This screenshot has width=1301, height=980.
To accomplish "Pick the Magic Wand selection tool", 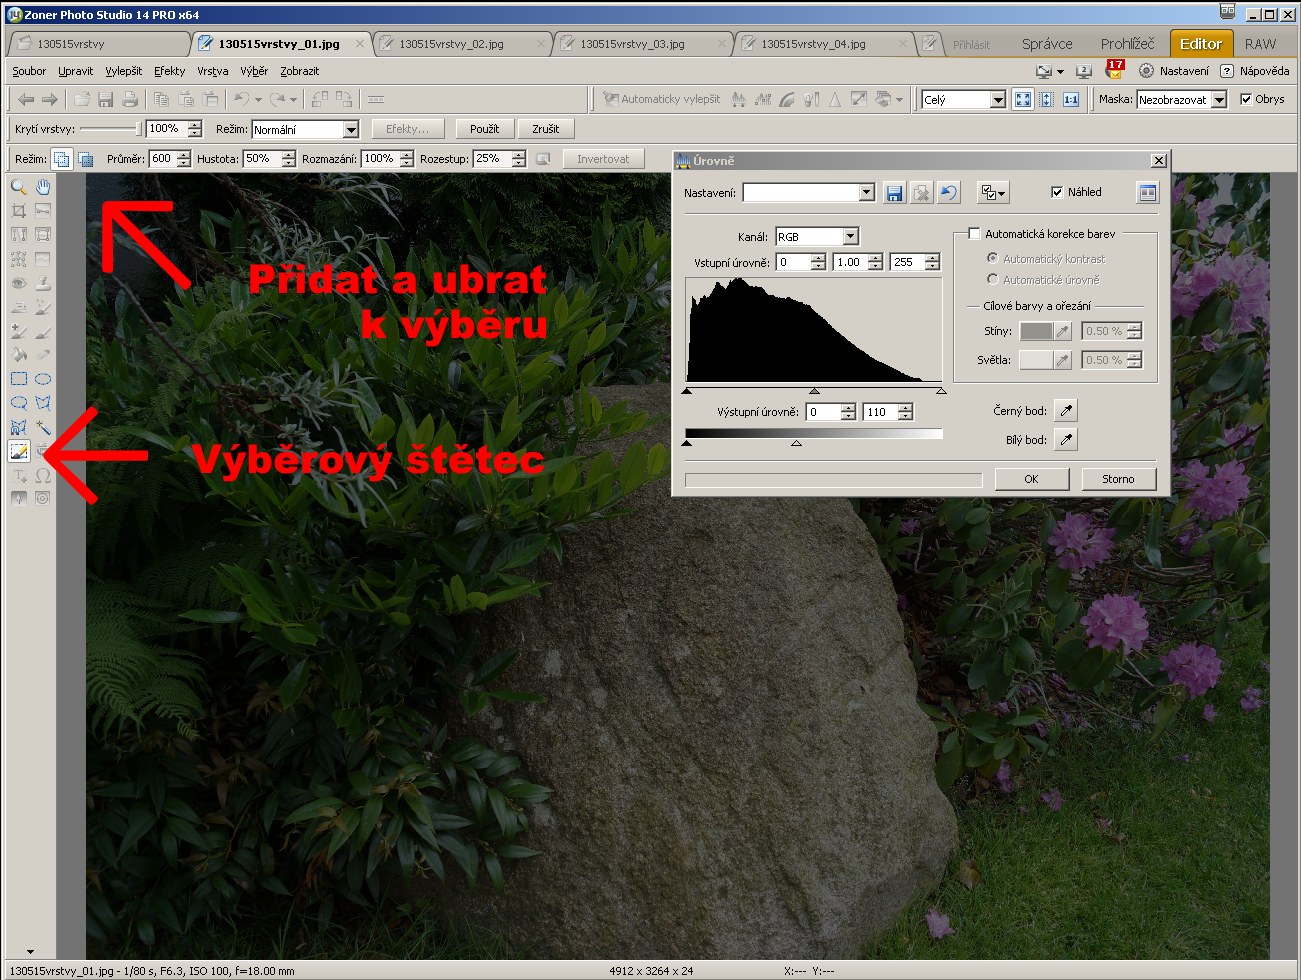I will click(x=43, y=427).
